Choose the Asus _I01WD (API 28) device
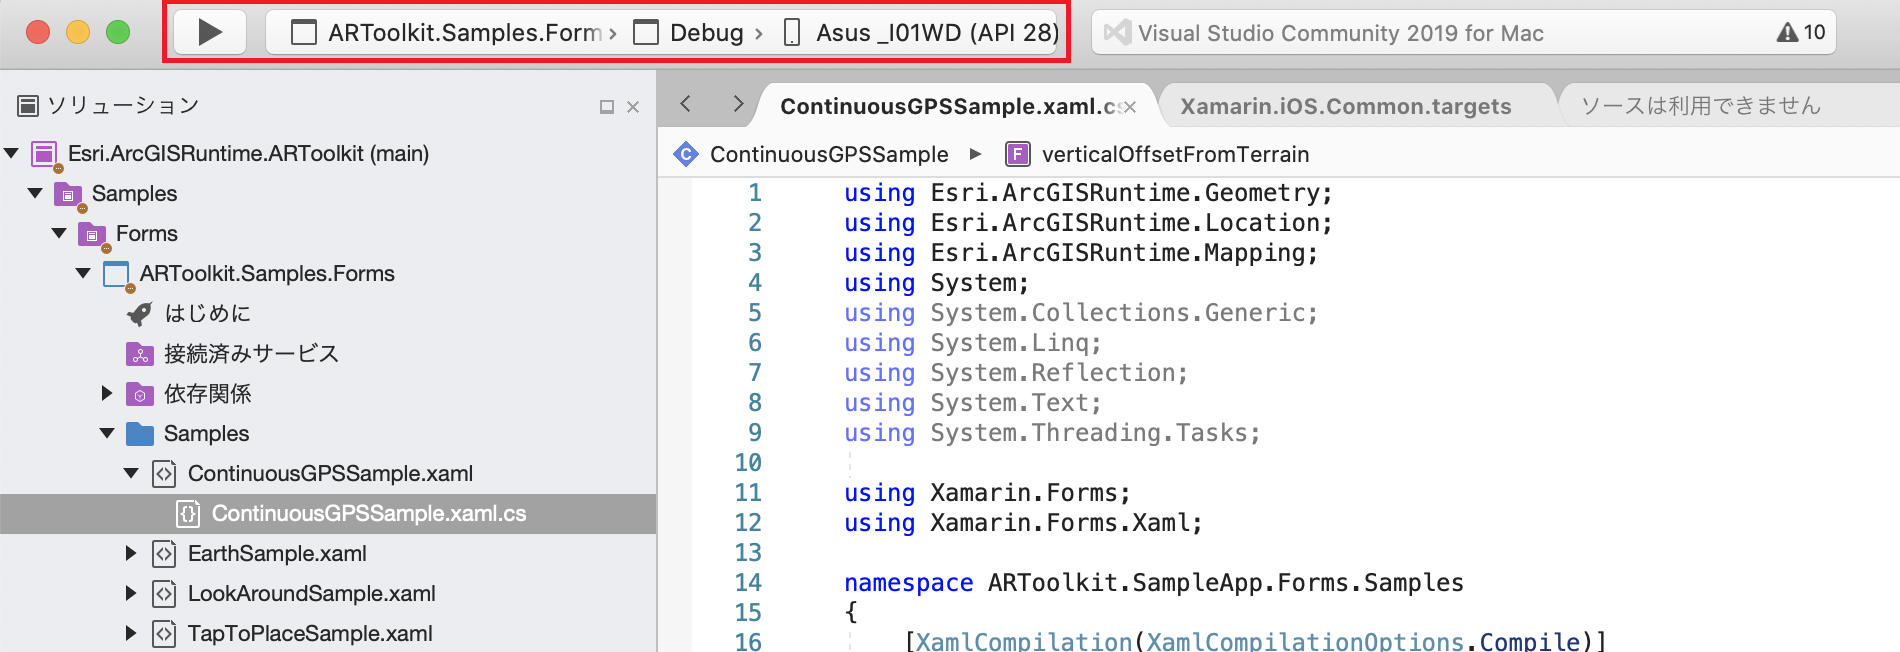 click(920, 33)
